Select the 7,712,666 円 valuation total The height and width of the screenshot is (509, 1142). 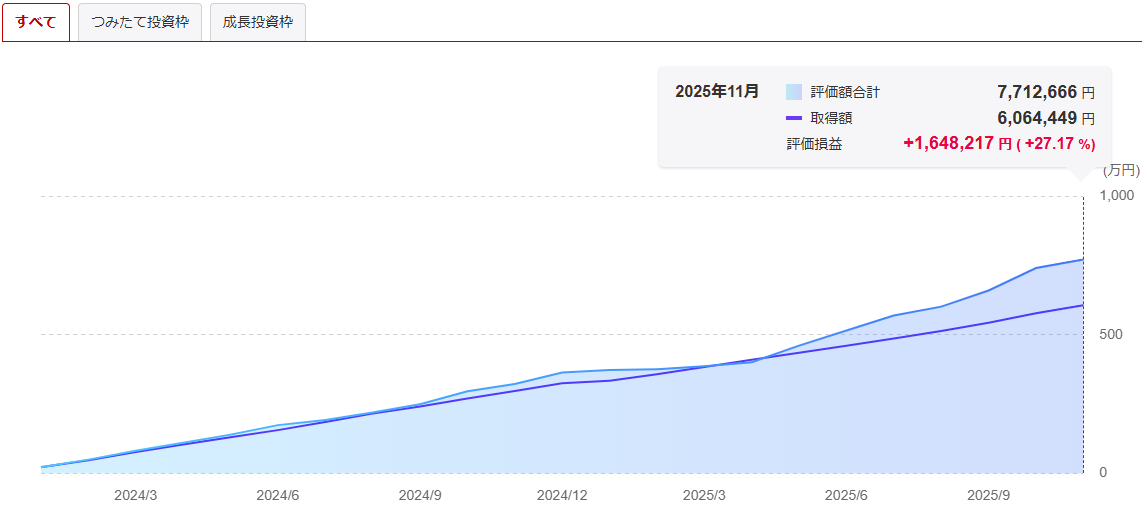coord(1045,92)
